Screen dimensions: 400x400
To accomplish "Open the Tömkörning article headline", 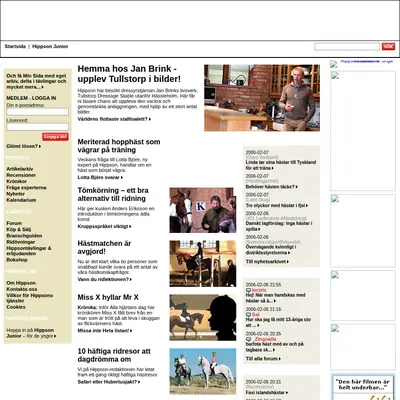I will coord(113,194).
